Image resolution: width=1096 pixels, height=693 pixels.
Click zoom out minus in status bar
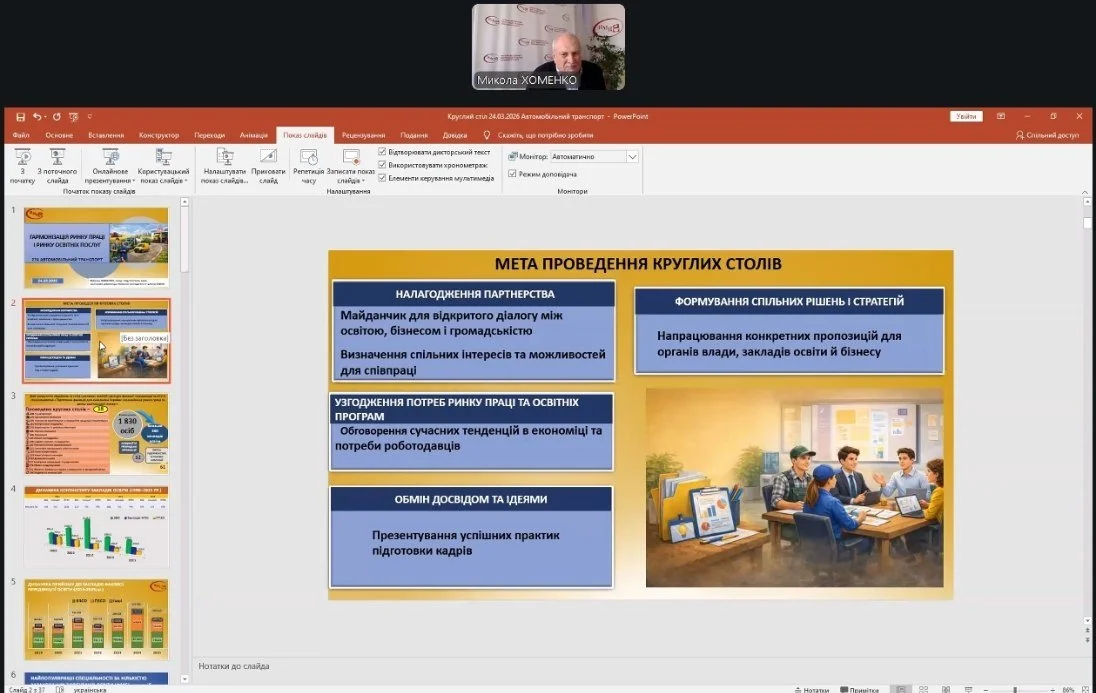pos(986,690)
